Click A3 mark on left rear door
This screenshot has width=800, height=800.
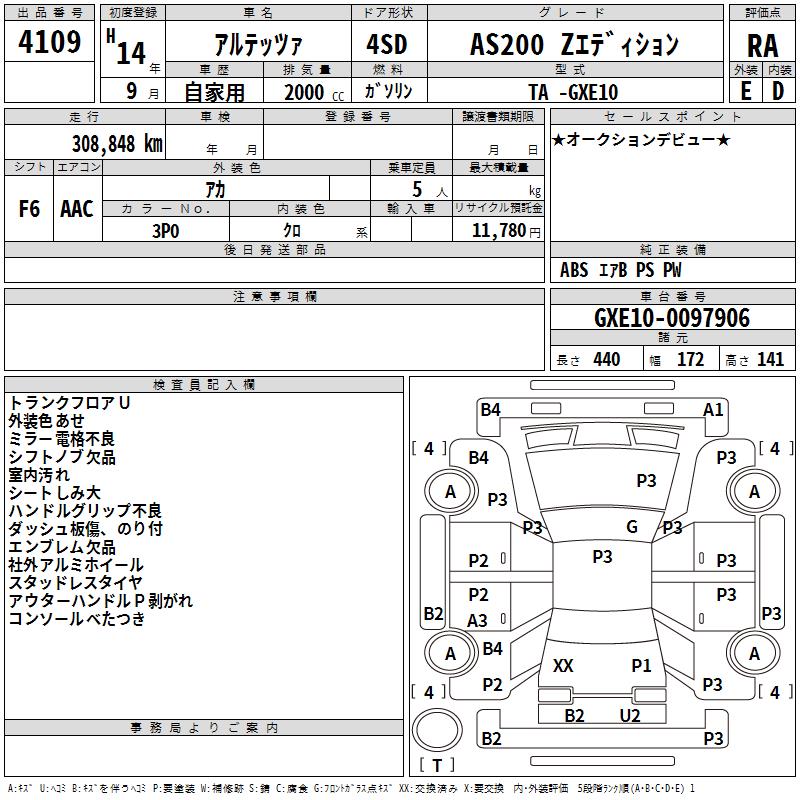pyautogui.click(x=478, y=621)
